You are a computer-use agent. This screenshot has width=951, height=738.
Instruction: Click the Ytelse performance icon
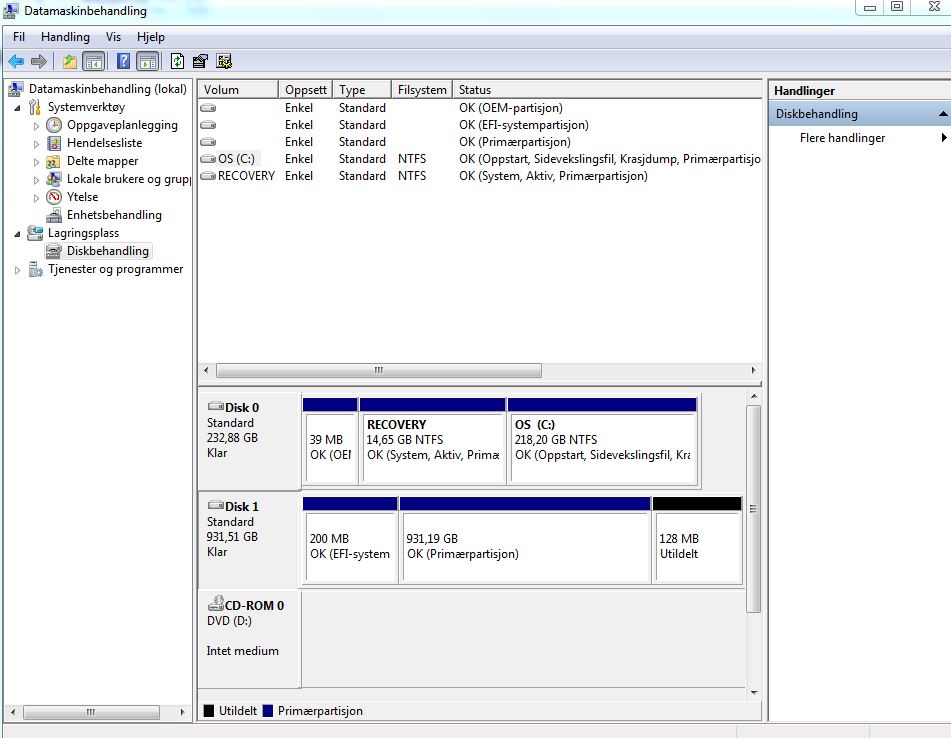pos(54,197)
